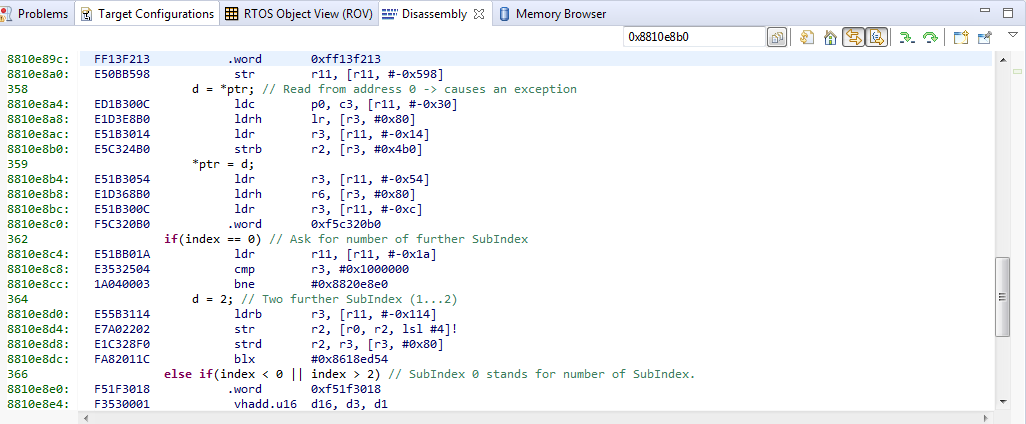Viewport: 1026px width, 424px height.
Task: Go to the current PC home icon
Action: pyautogui.click(x=830, y=38)
